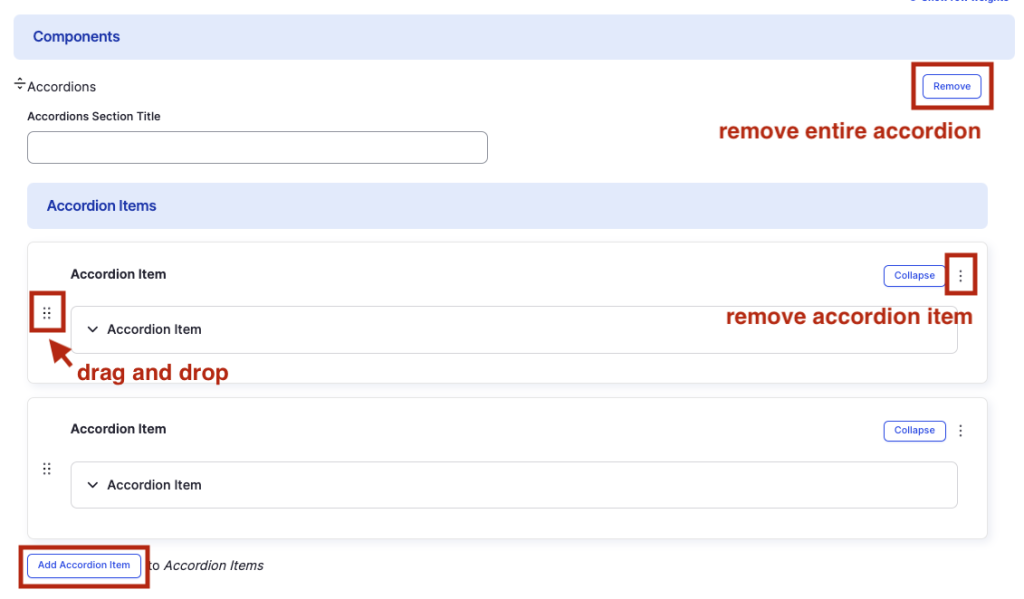Expand the first Accordion Item chevron
The image size is (1024, 599).
tap(93, 329)
